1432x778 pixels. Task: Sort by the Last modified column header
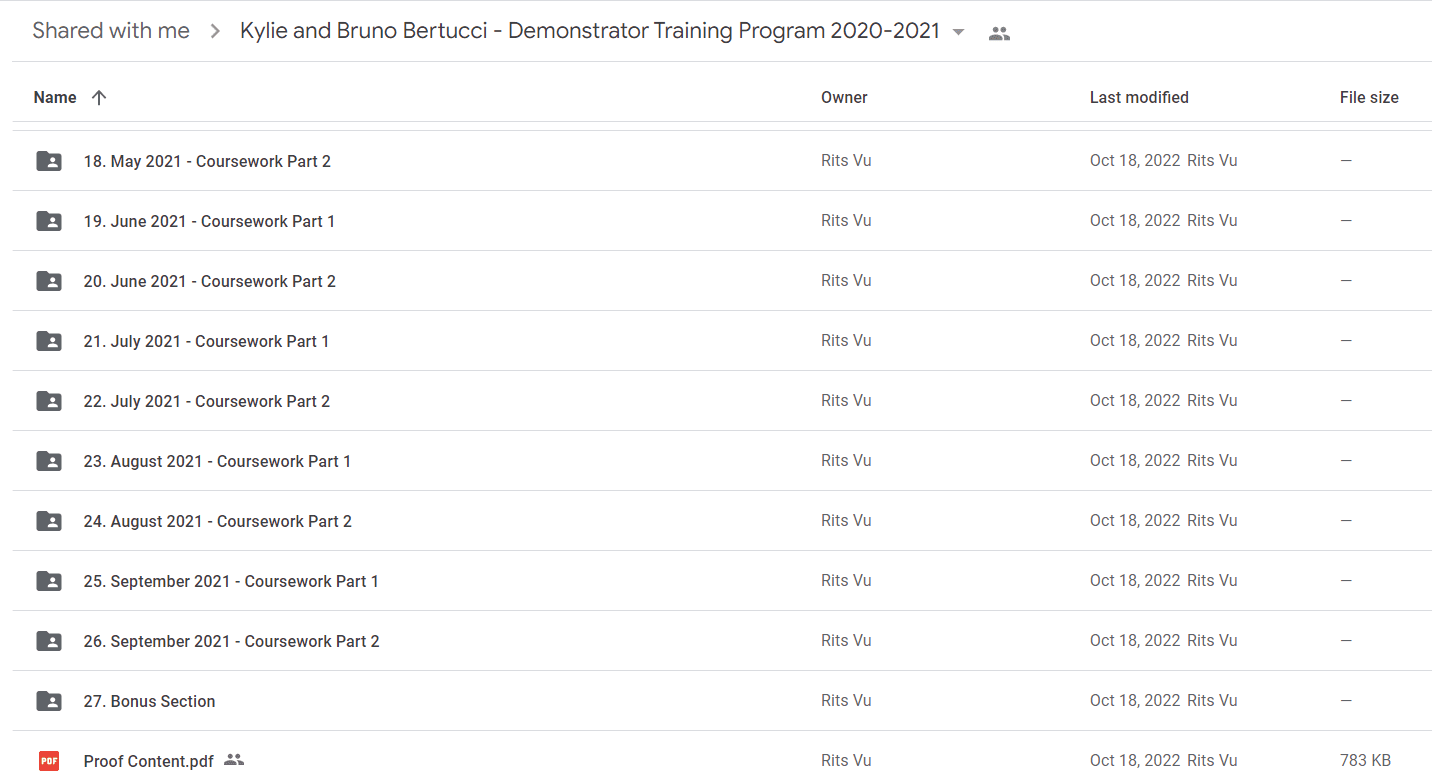(1139, 97)
